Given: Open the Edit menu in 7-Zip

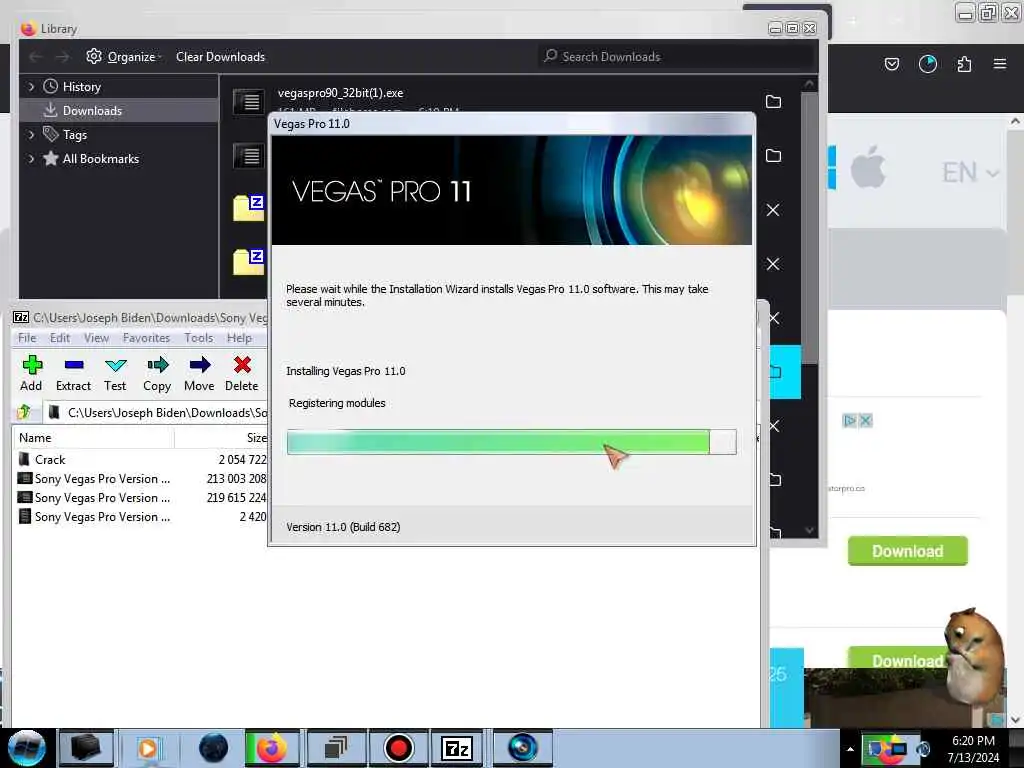Looking at the screenshot, I should tap(59, 338).
